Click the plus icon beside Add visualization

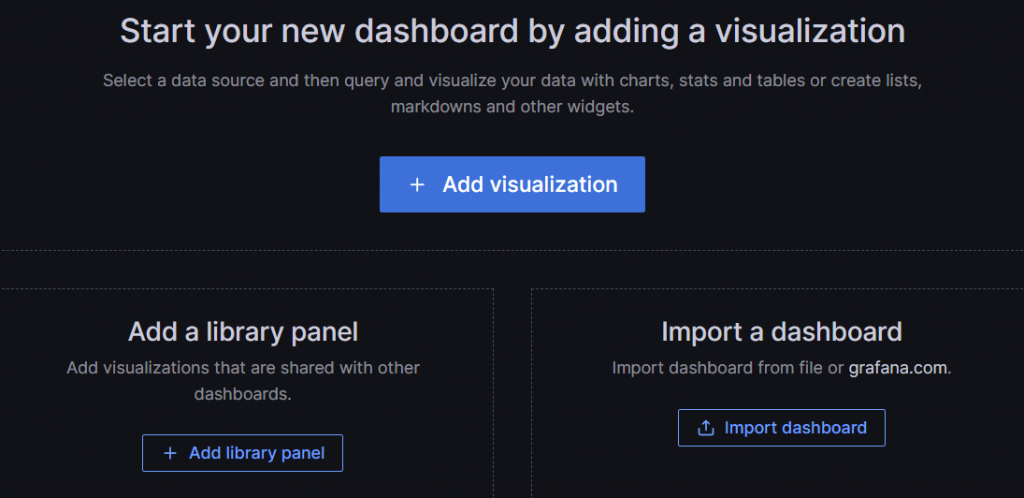click(417, 185)
